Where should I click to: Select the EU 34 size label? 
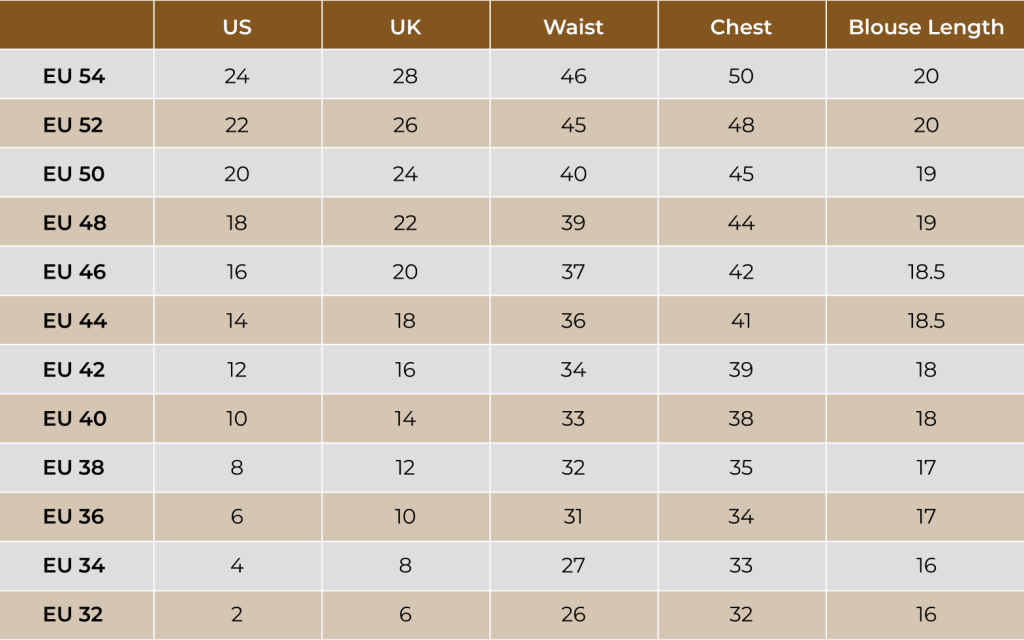74,566
